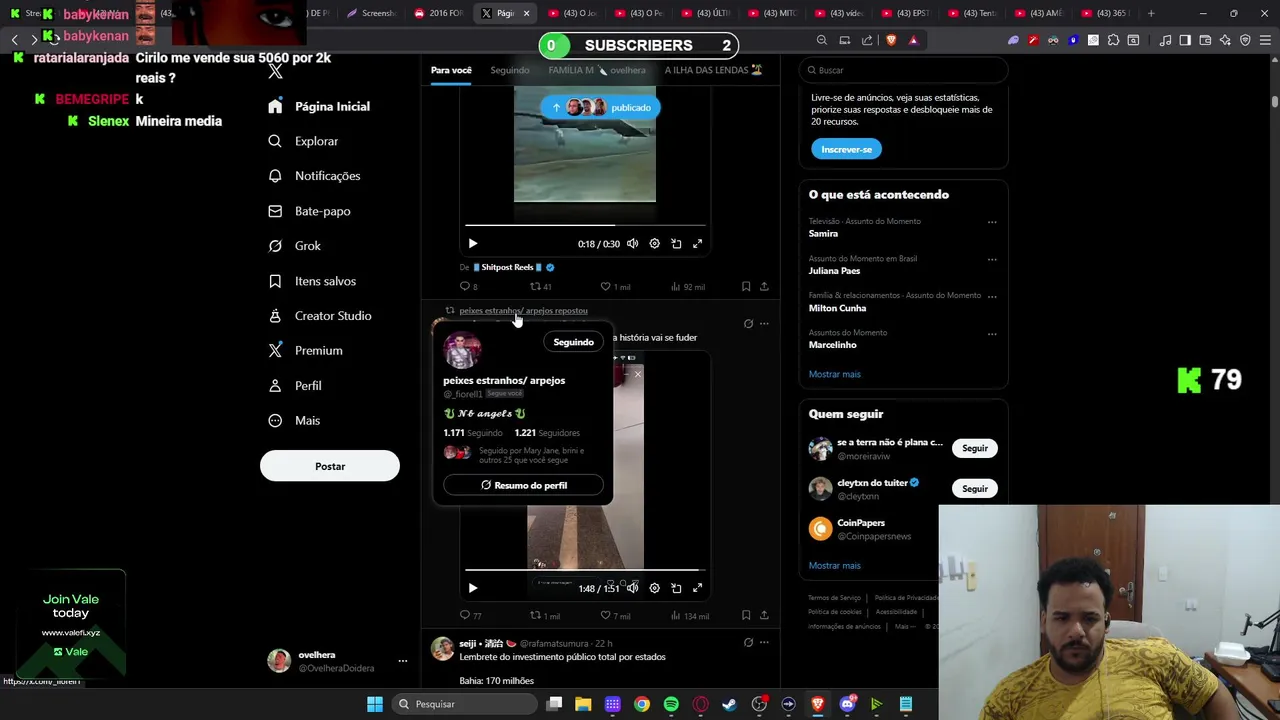Open the browser extensions puzzle icon

(1113, 40)
